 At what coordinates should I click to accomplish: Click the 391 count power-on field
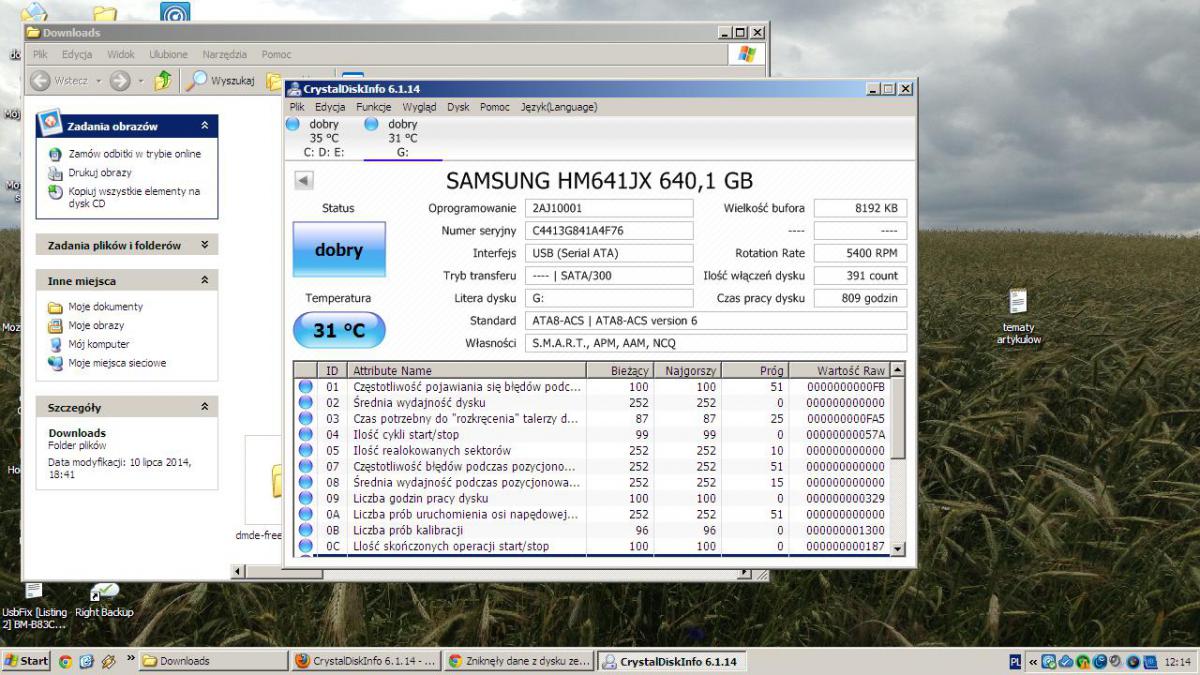[x=860, y=276]
